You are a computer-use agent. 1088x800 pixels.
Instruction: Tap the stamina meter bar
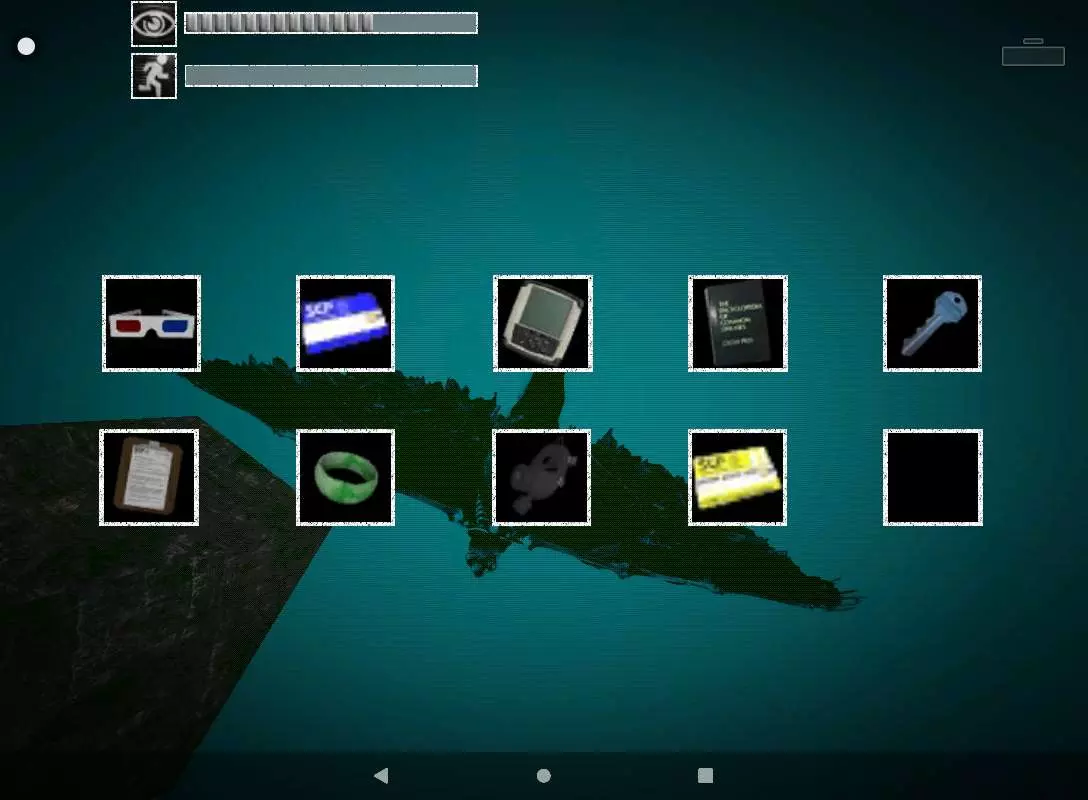click(x=331, y=76)
